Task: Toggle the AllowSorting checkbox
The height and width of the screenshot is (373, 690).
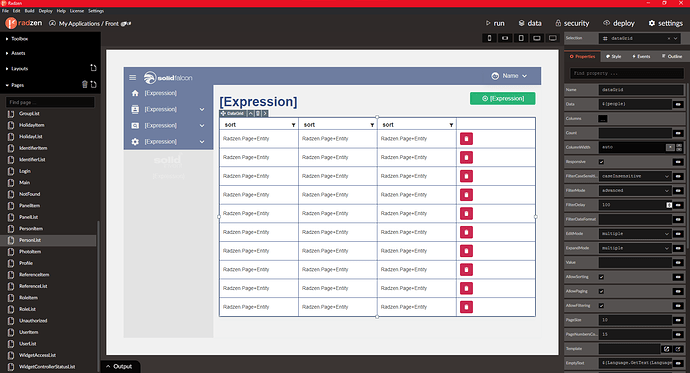Action: 602,277
